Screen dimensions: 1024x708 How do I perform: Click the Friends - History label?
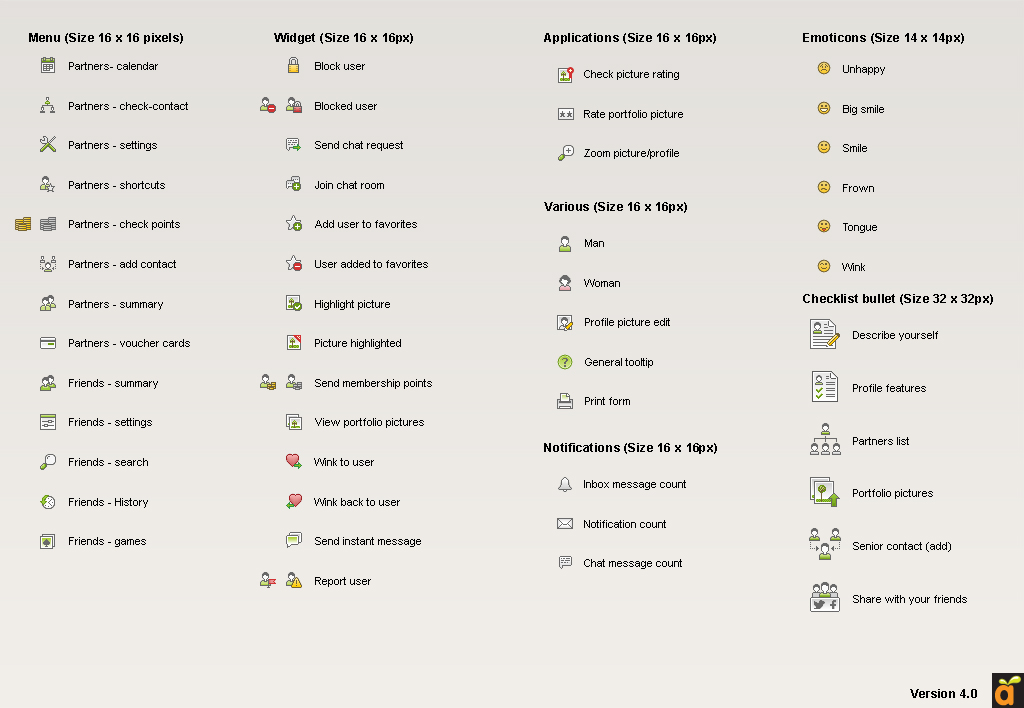tap(108, 502)
